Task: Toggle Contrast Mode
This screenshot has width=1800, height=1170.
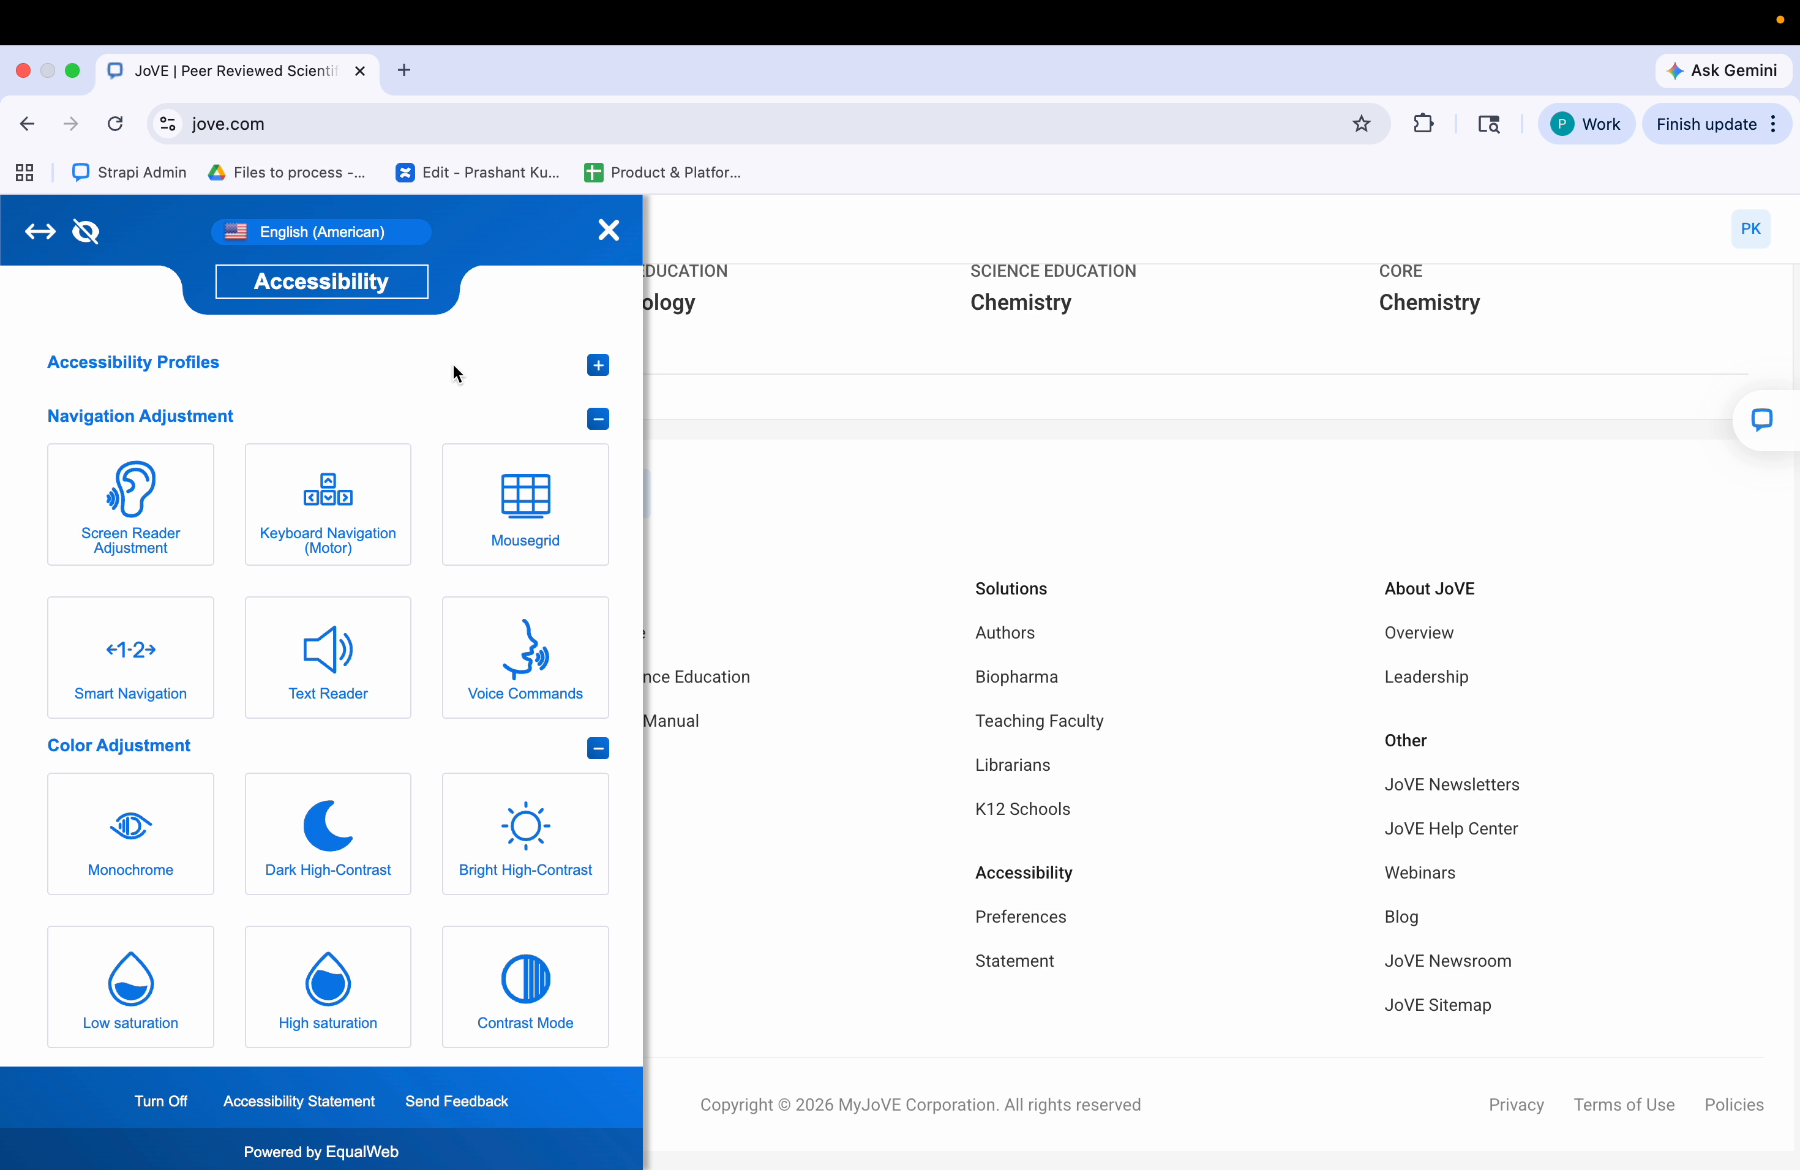Action: click(x=526, y=987)
